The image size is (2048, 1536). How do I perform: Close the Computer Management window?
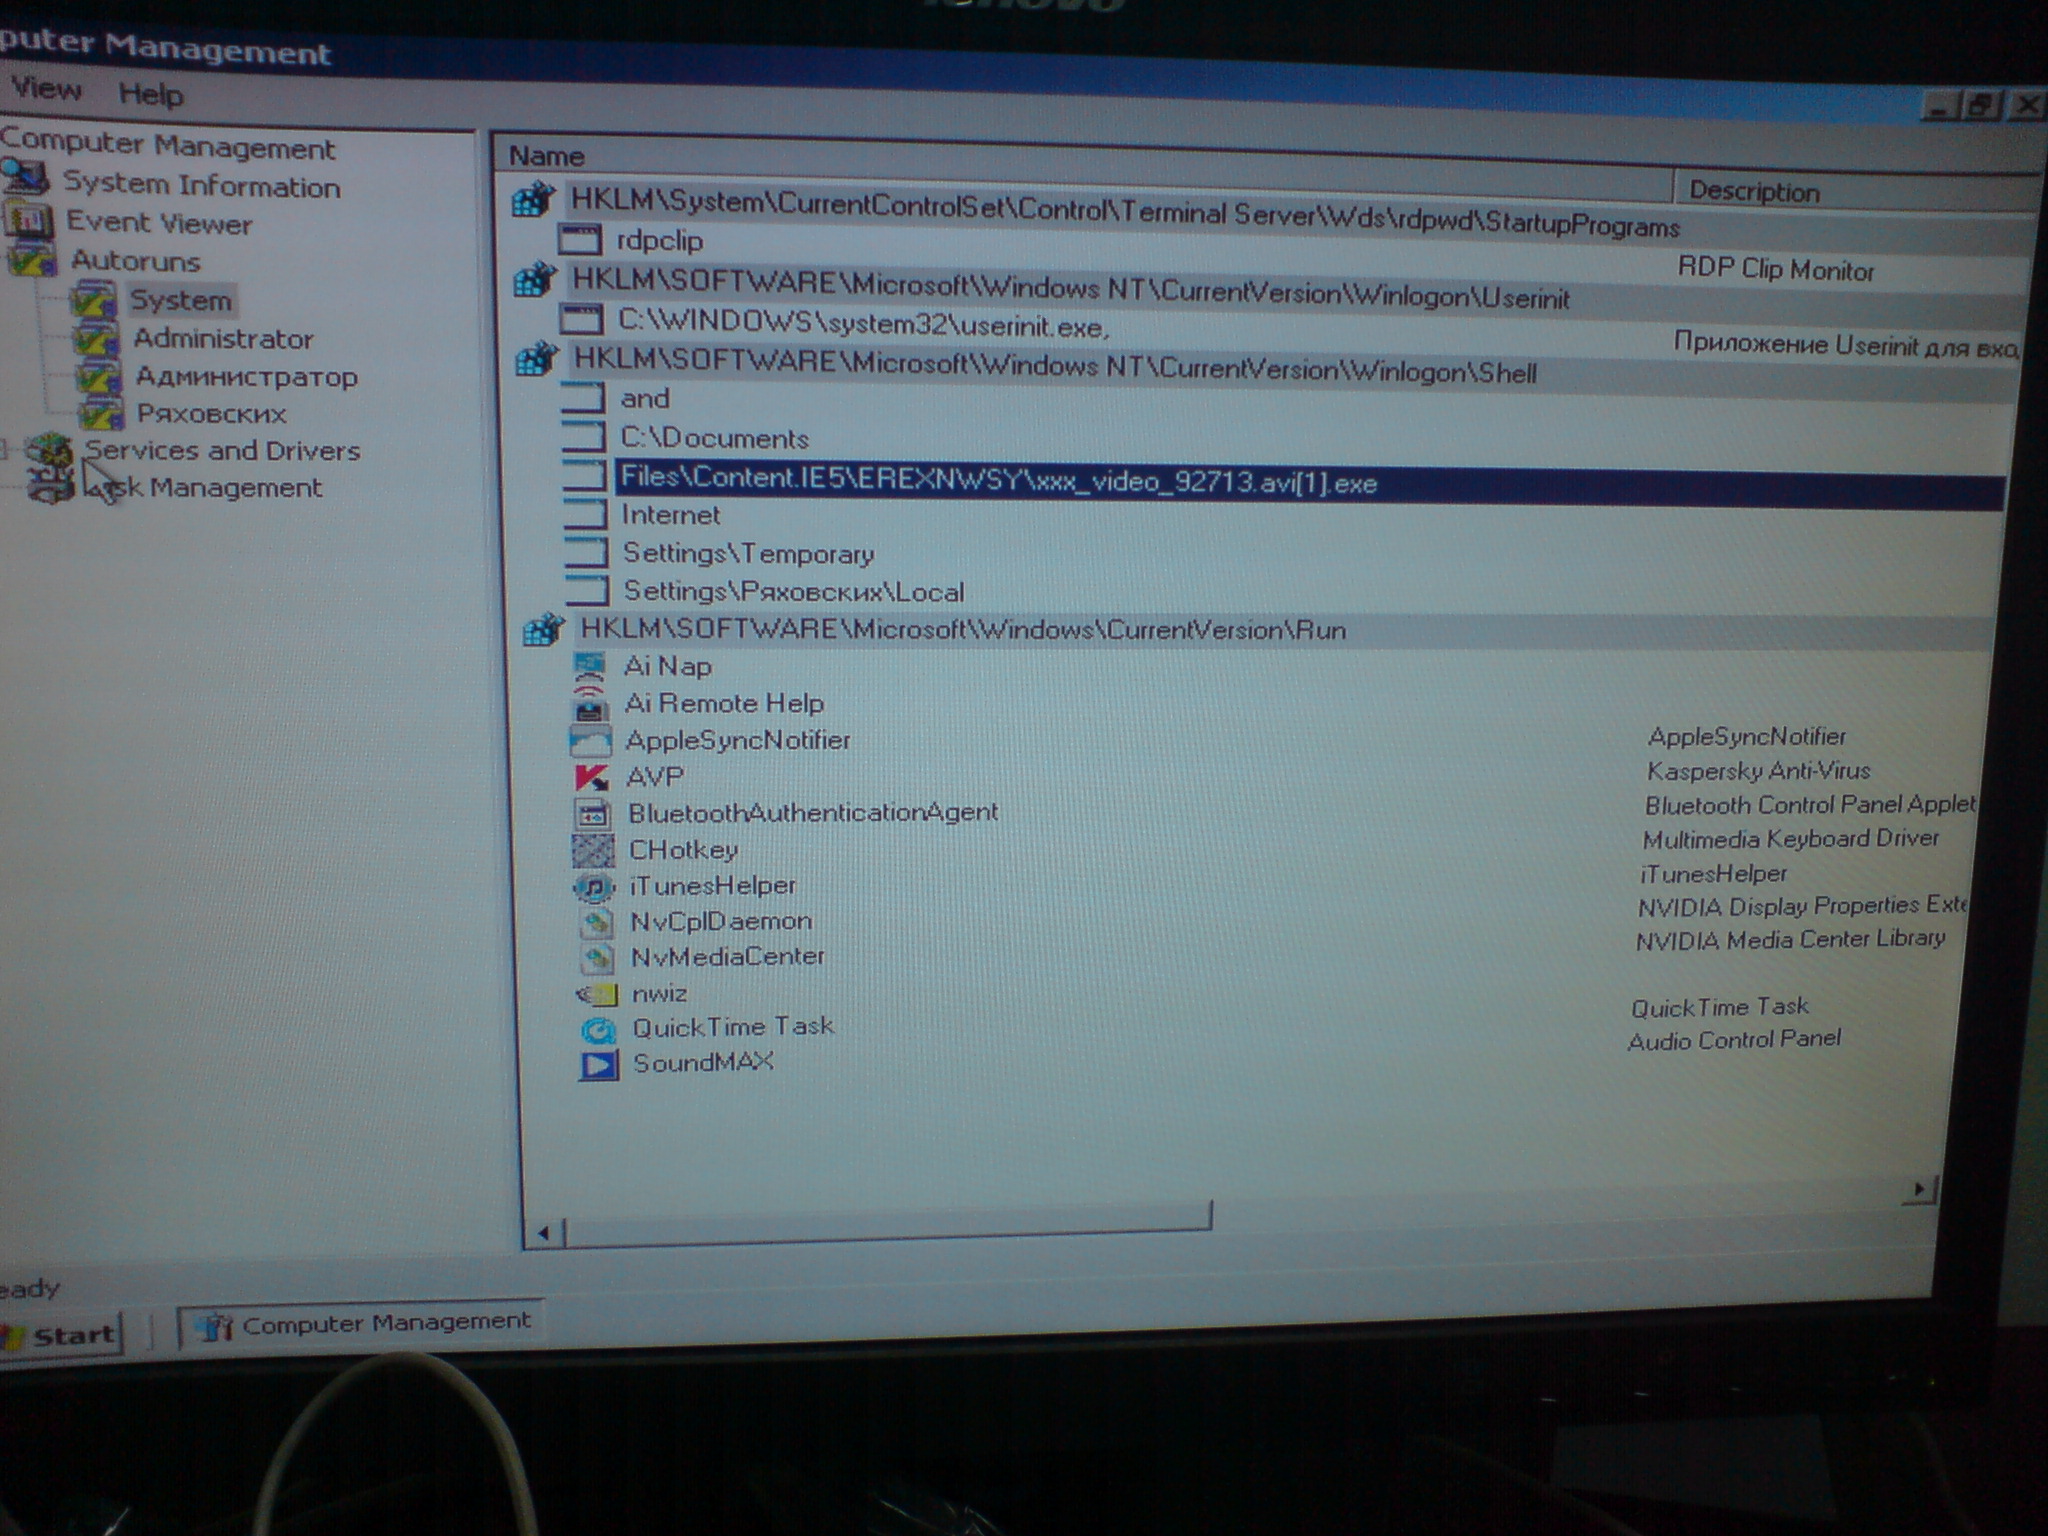2026,105
